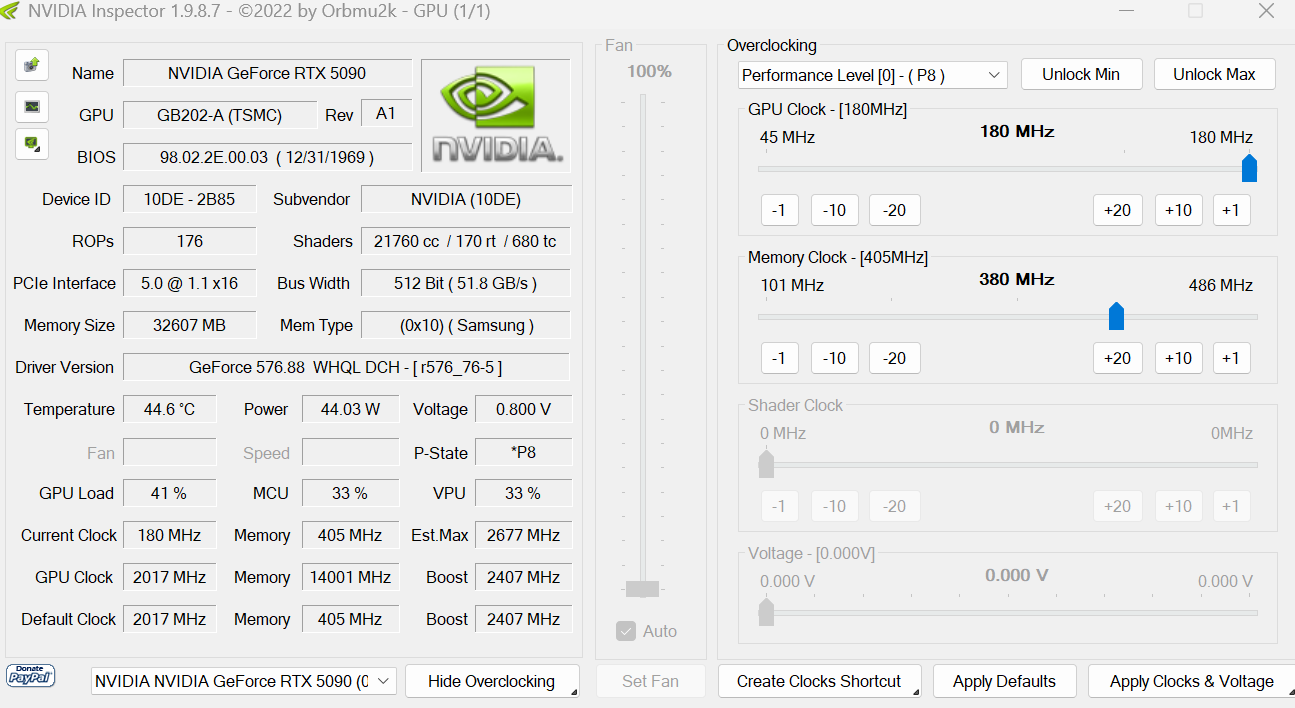Click Hide Overclocking button
Screen dimensions: 1295x708
click(492, 681)
